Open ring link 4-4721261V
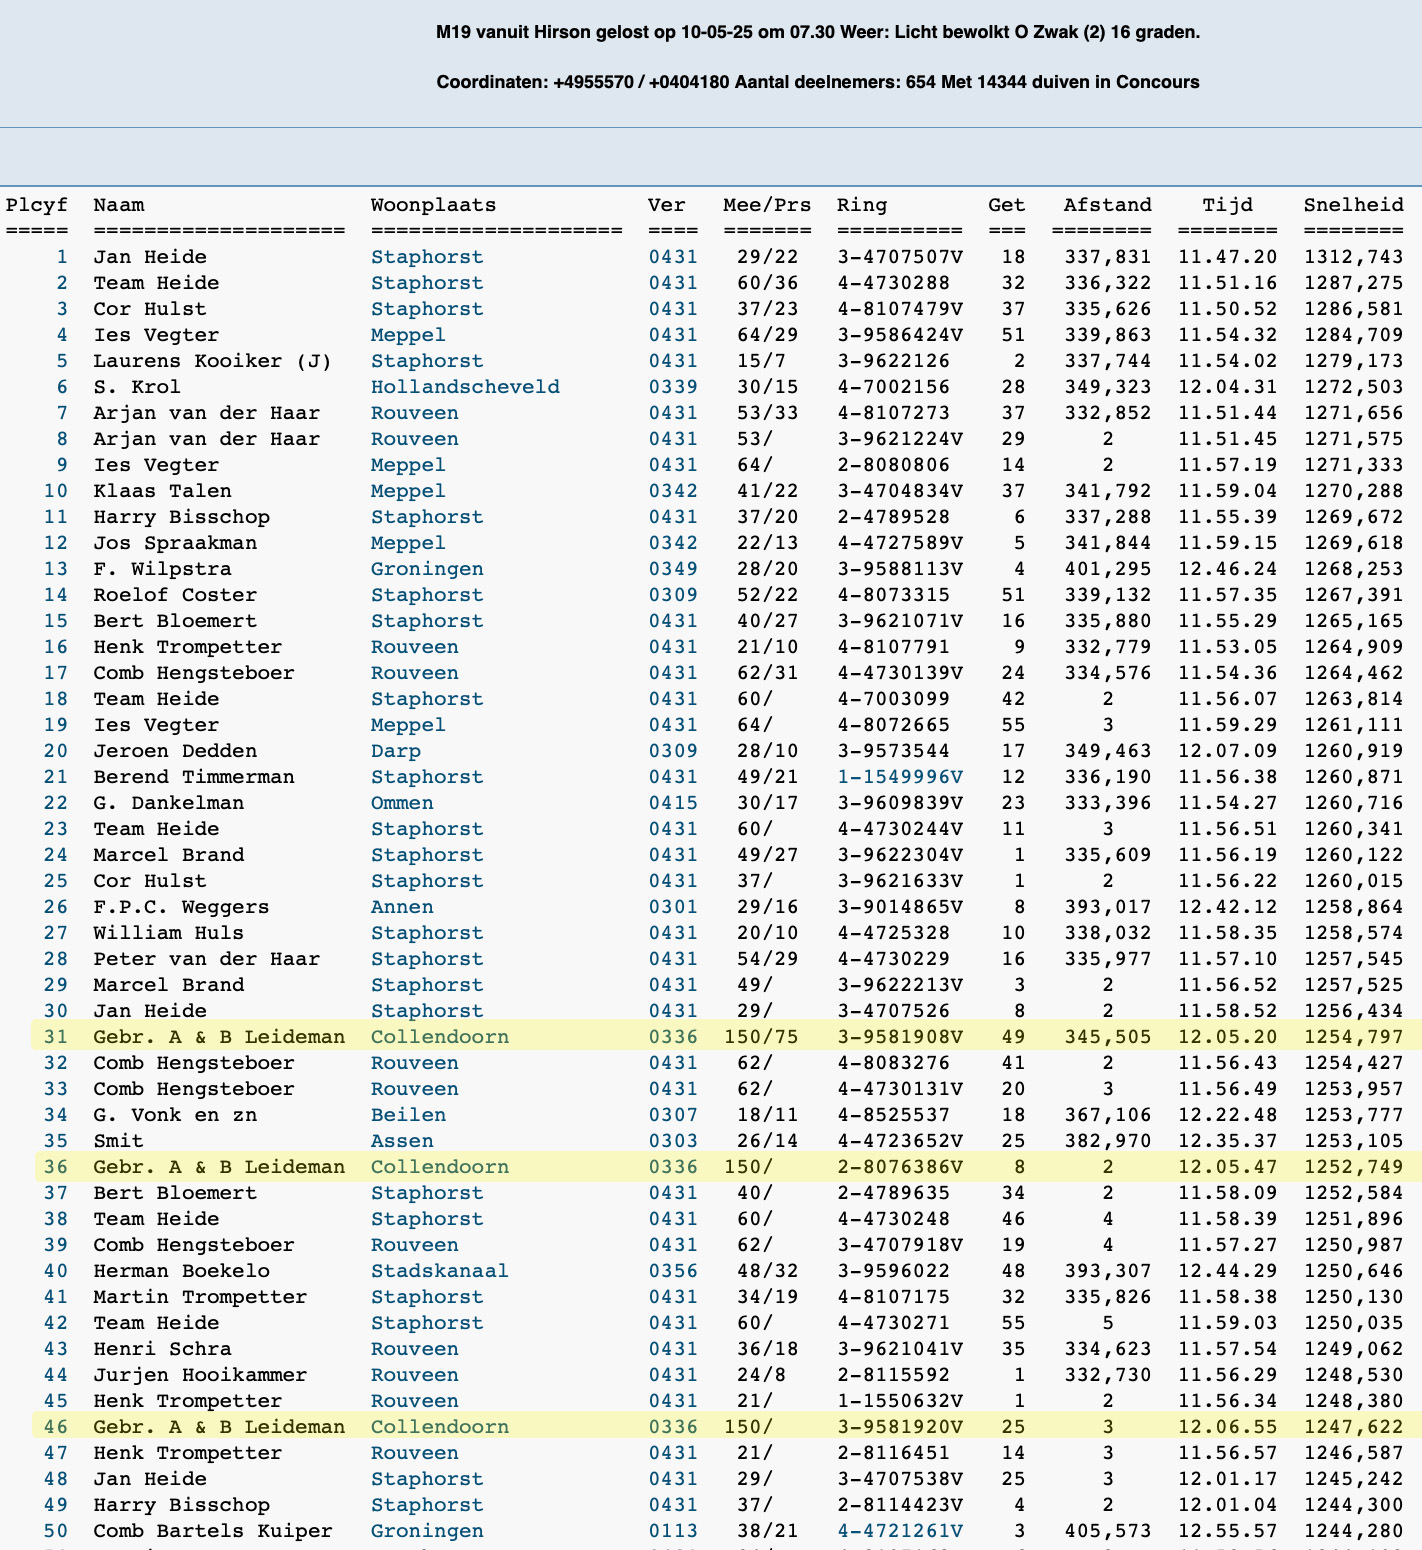The width and height of the screenshot is (1422, 1550). [x=900, y=1531]
